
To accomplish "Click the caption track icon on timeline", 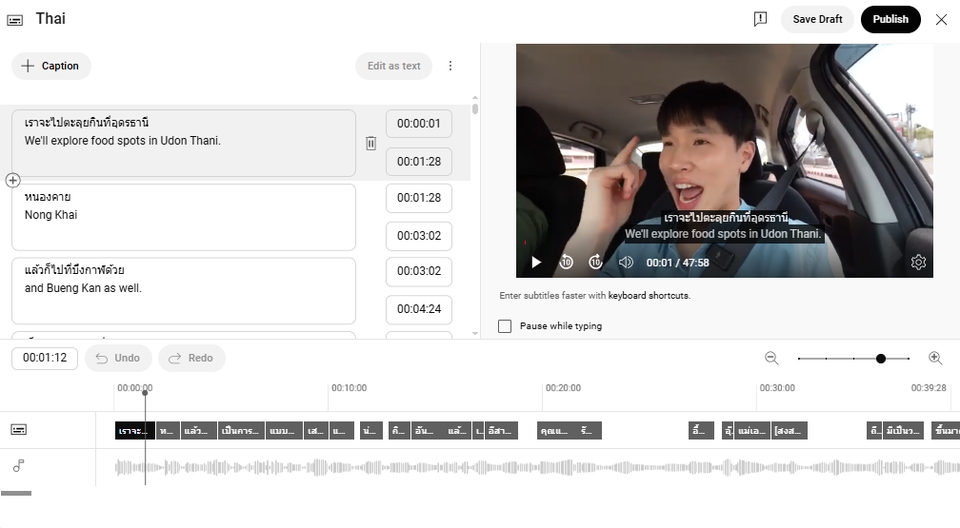I will coord(19,429).
